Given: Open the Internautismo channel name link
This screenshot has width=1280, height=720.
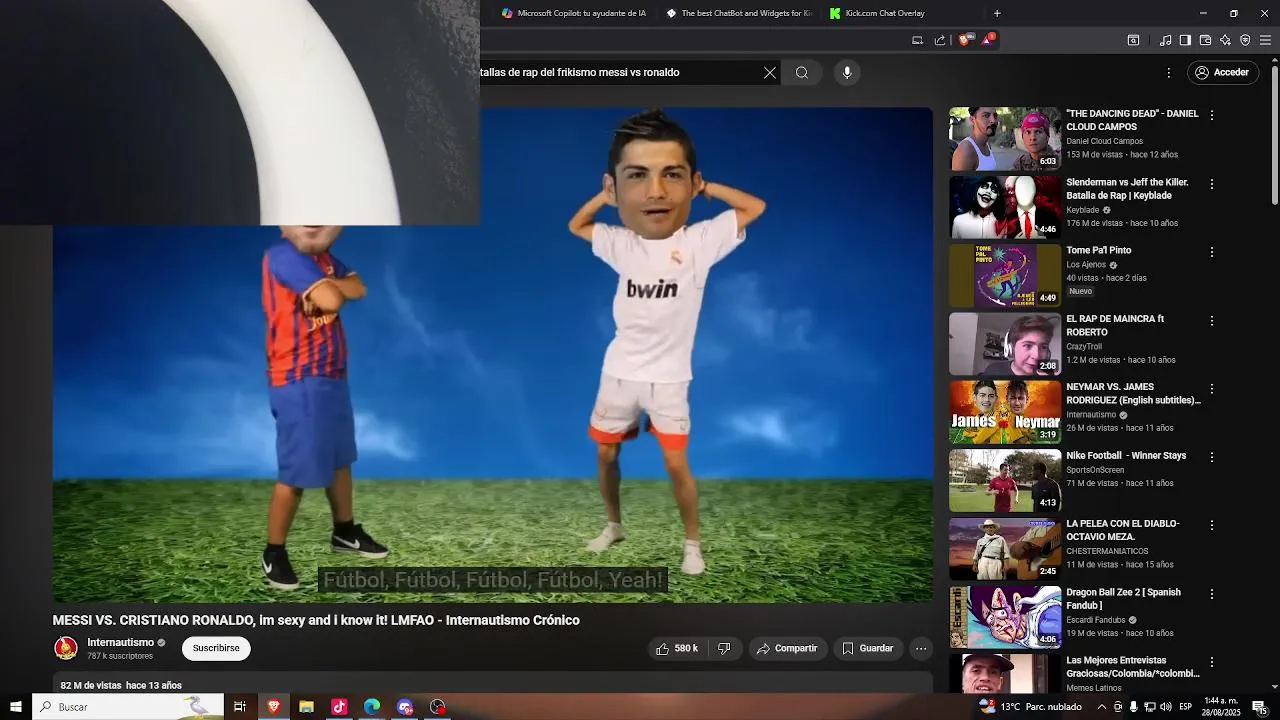Looking at the screenshot, I should click(x=120, y=642).
